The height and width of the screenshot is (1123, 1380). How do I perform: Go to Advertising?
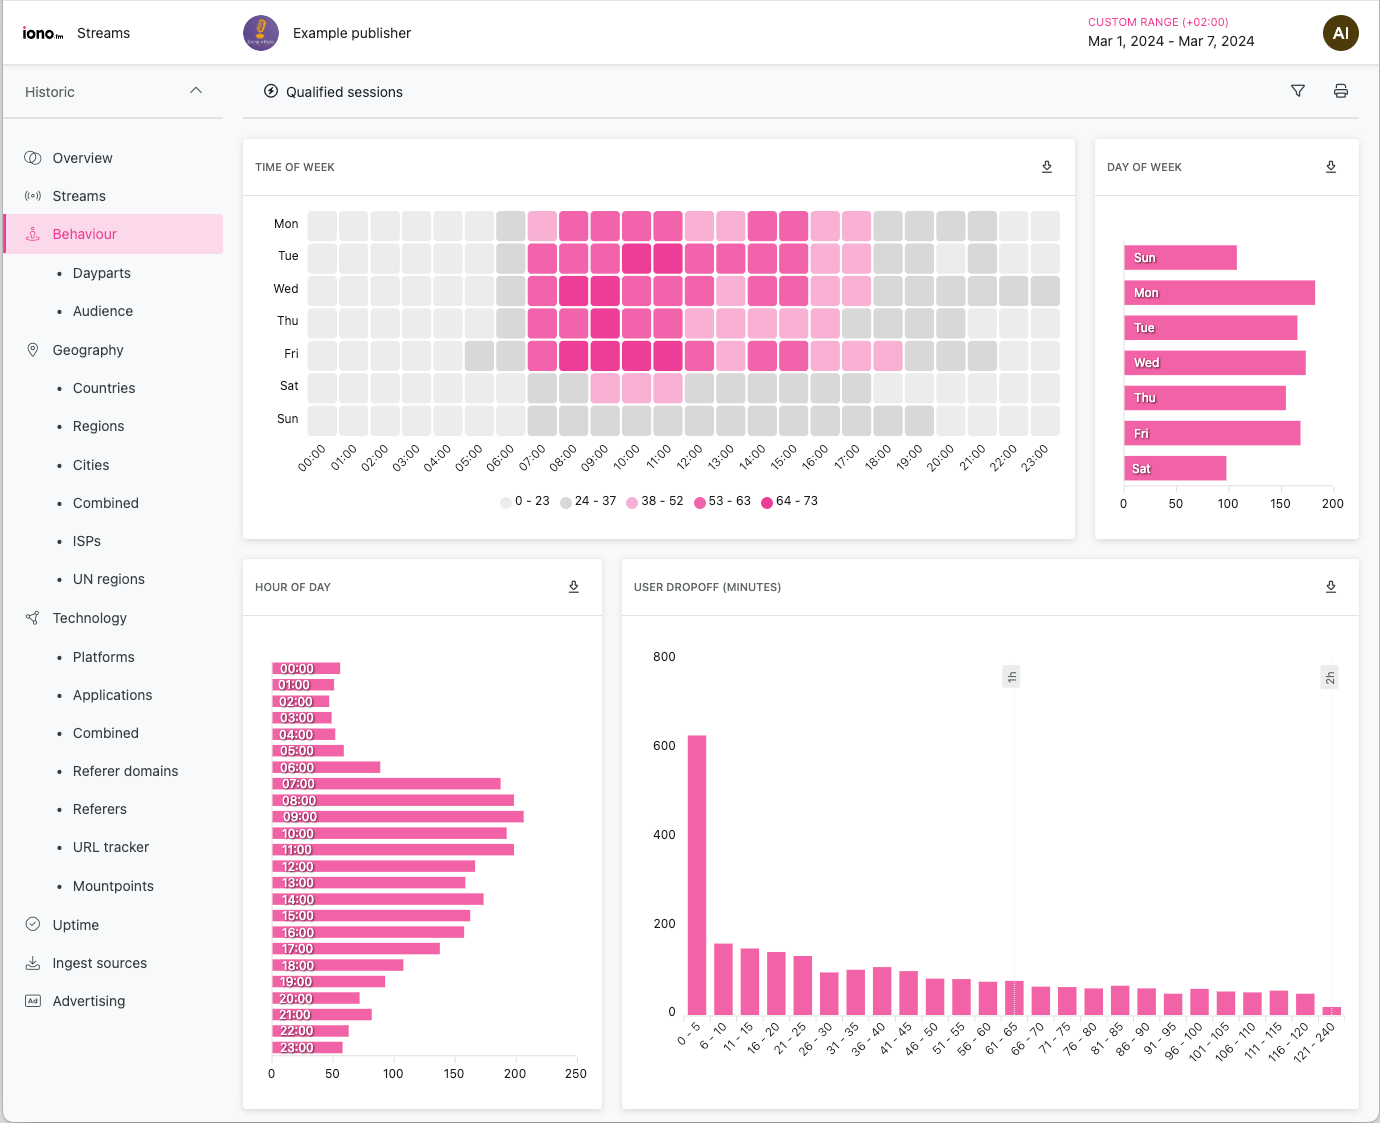(x=89, y=1001)
